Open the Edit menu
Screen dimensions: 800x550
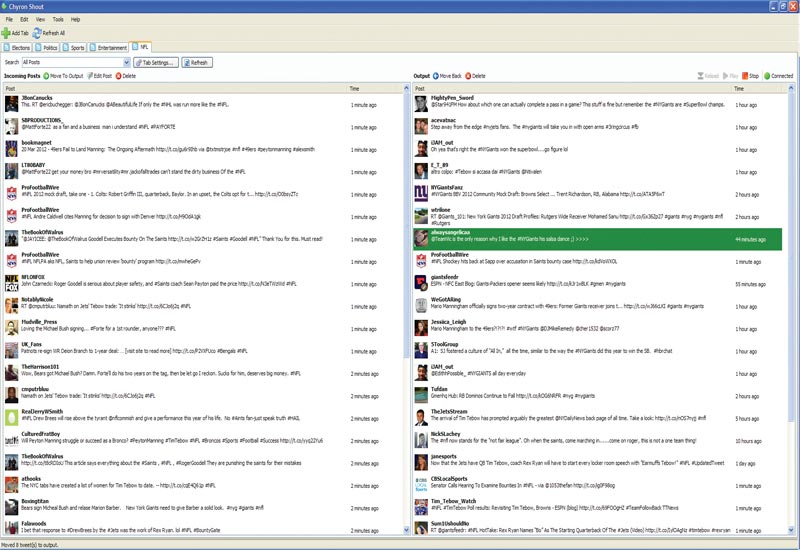pos(24,19)
